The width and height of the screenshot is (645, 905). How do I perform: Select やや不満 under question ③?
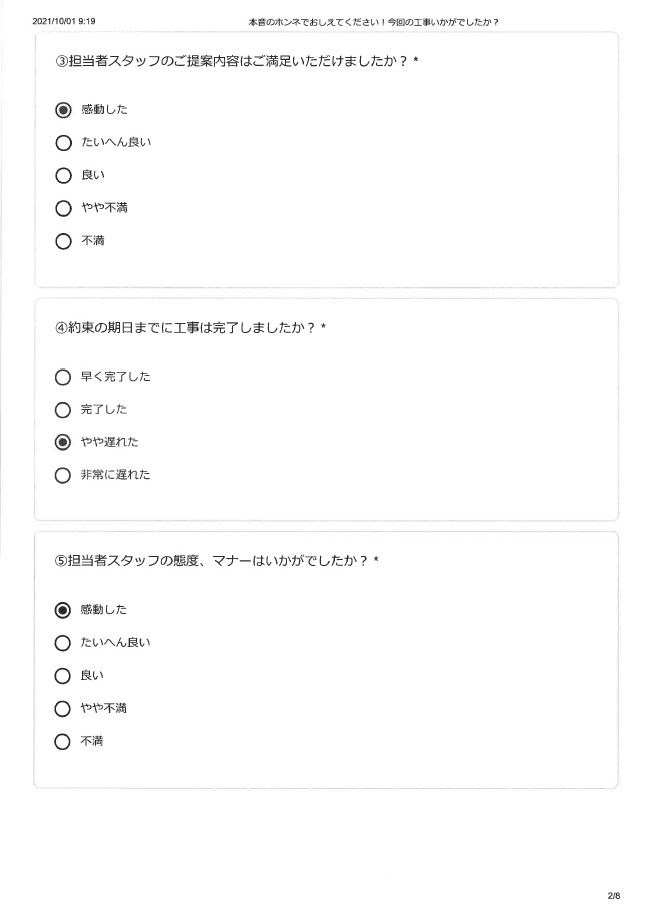63,208
